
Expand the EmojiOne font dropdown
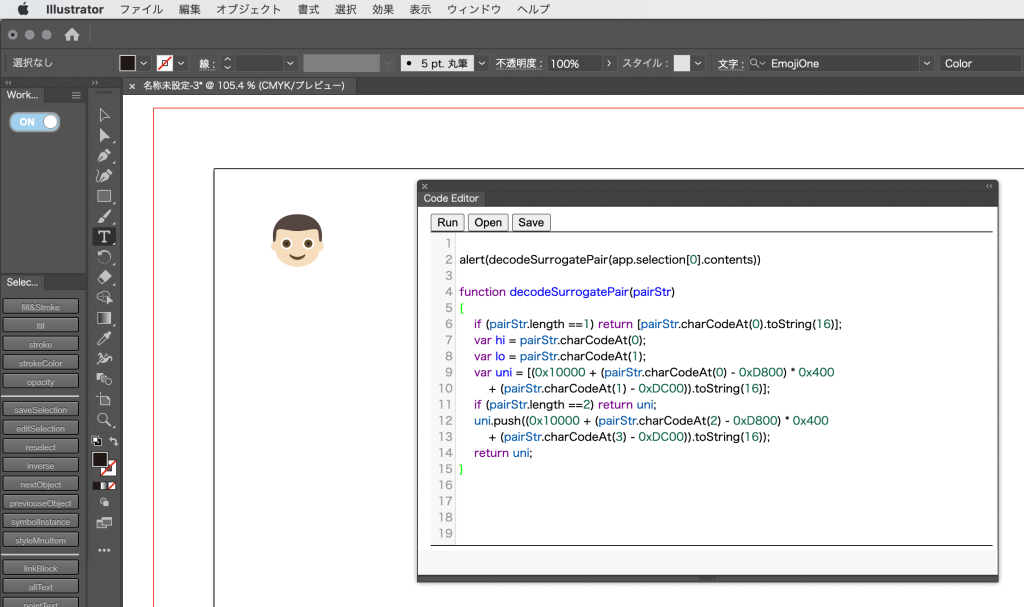pos(926,63)
